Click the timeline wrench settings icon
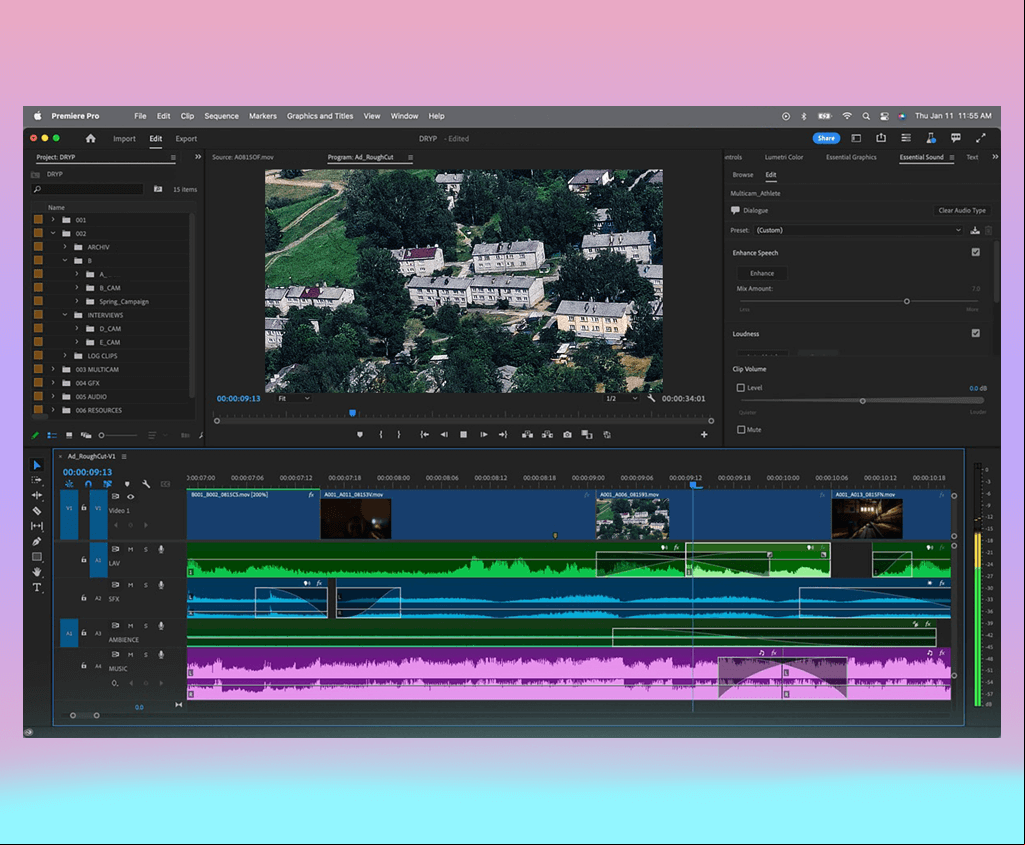Image resolution: width=1025 pixels, height=845 pixels. pos(146,484)
